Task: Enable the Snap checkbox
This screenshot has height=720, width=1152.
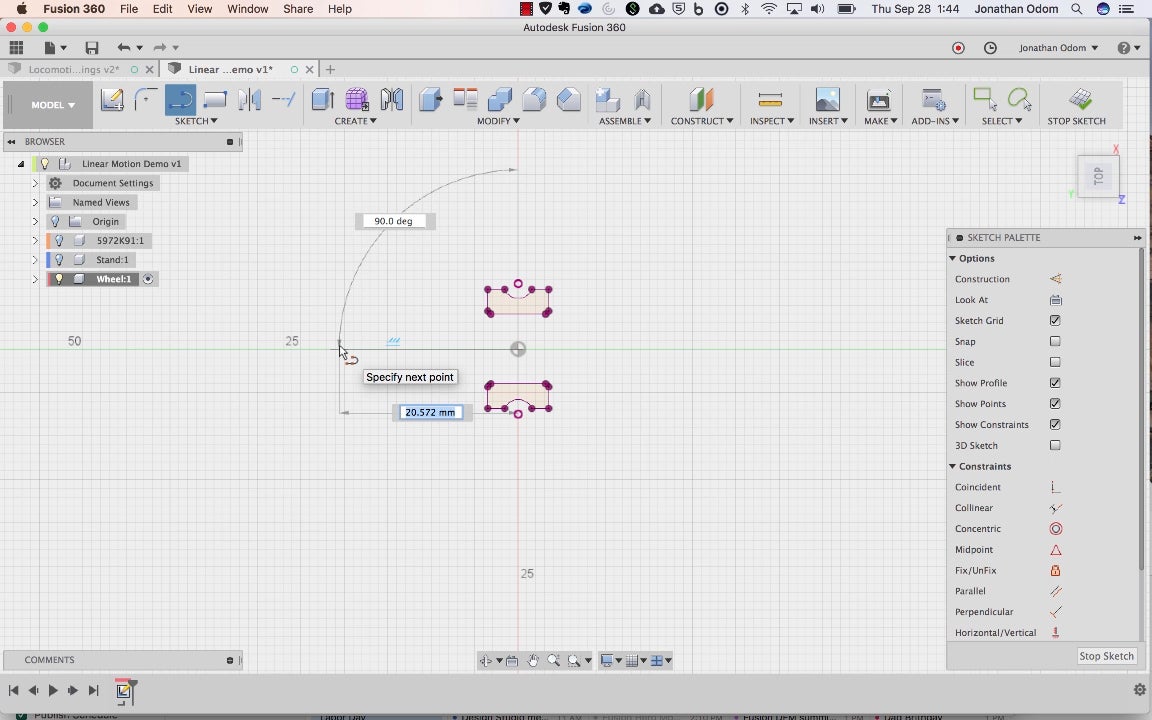Action: pos(1055,342)
